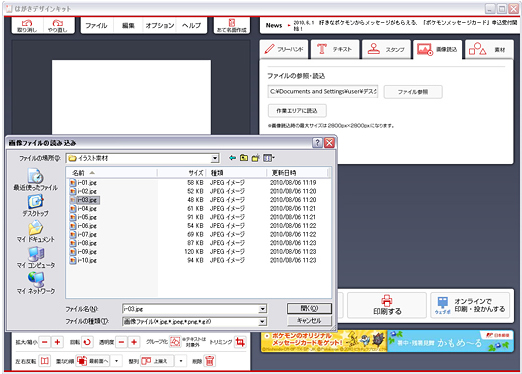Sort files by サイズ column header
Screen dimensions: 522x374
click(x=183, y=173)
